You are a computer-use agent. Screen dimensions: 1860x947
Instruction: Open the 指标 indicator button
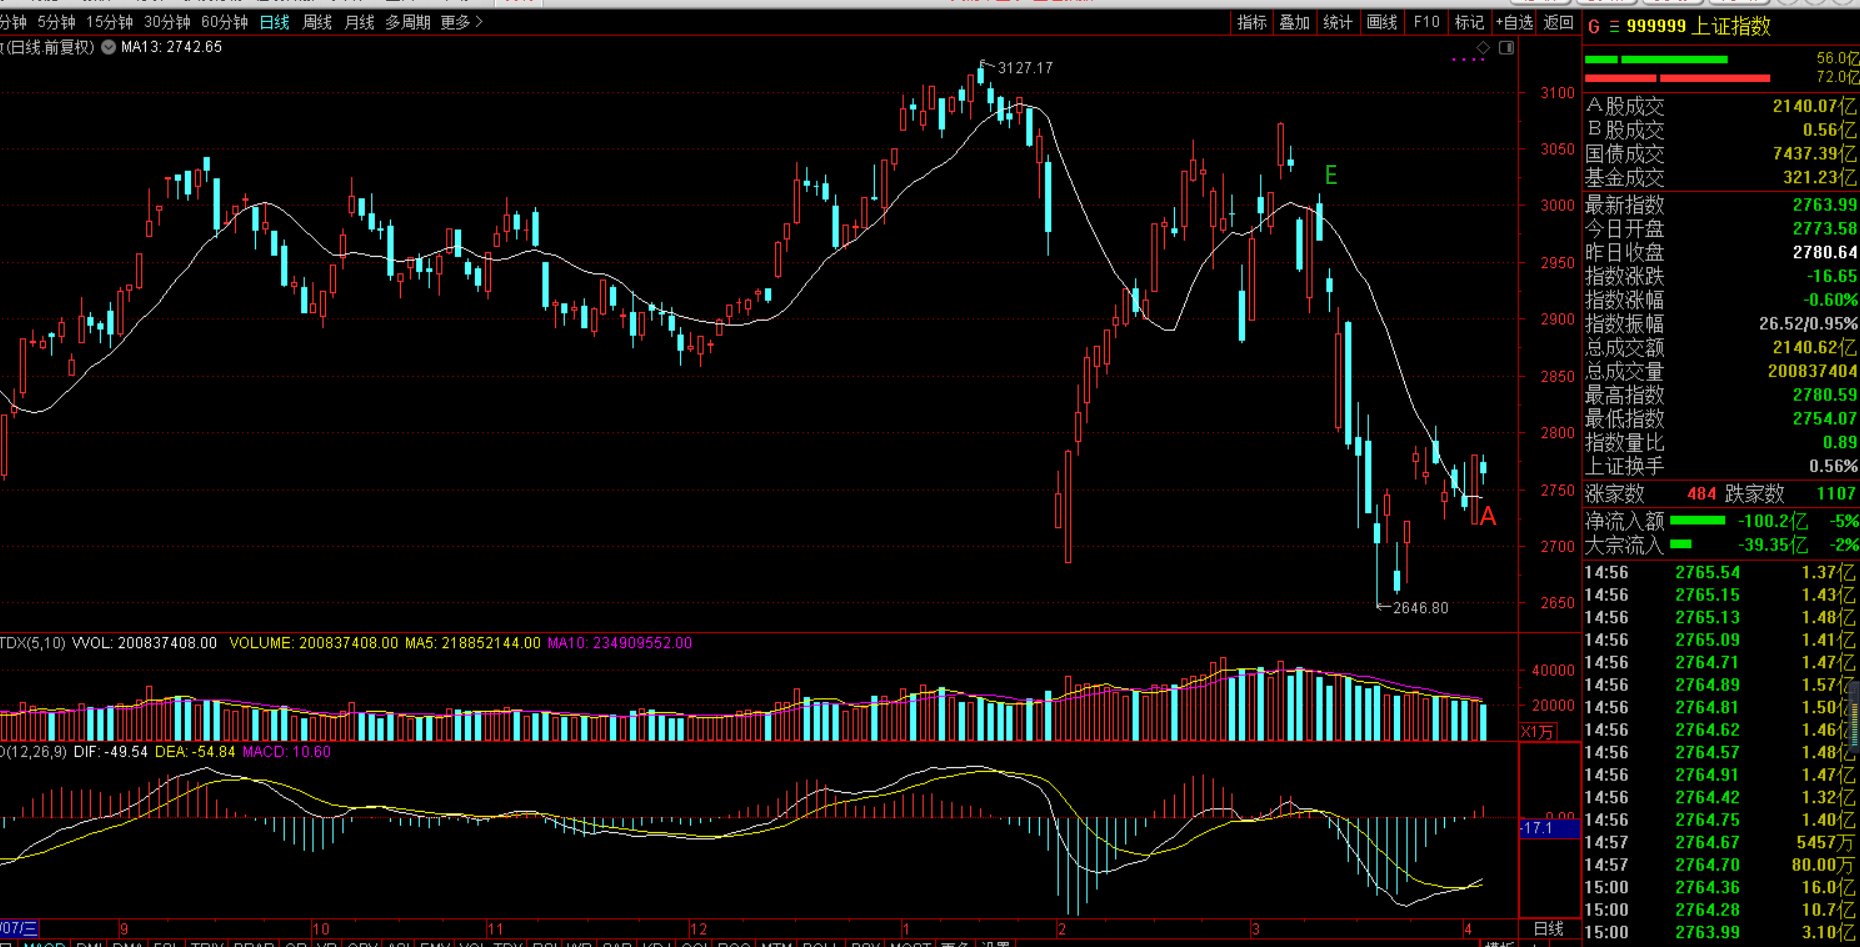point(1252,22)
